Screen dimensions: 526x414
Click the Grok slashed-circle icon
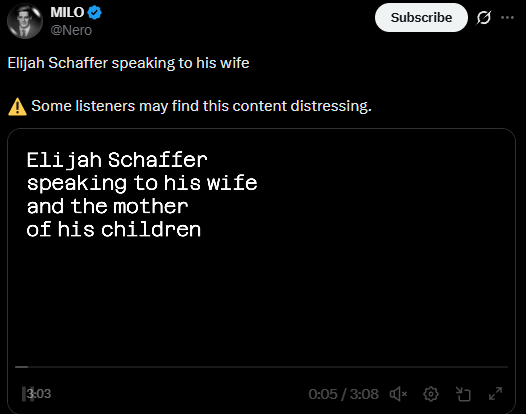click(x=484, y=17)
